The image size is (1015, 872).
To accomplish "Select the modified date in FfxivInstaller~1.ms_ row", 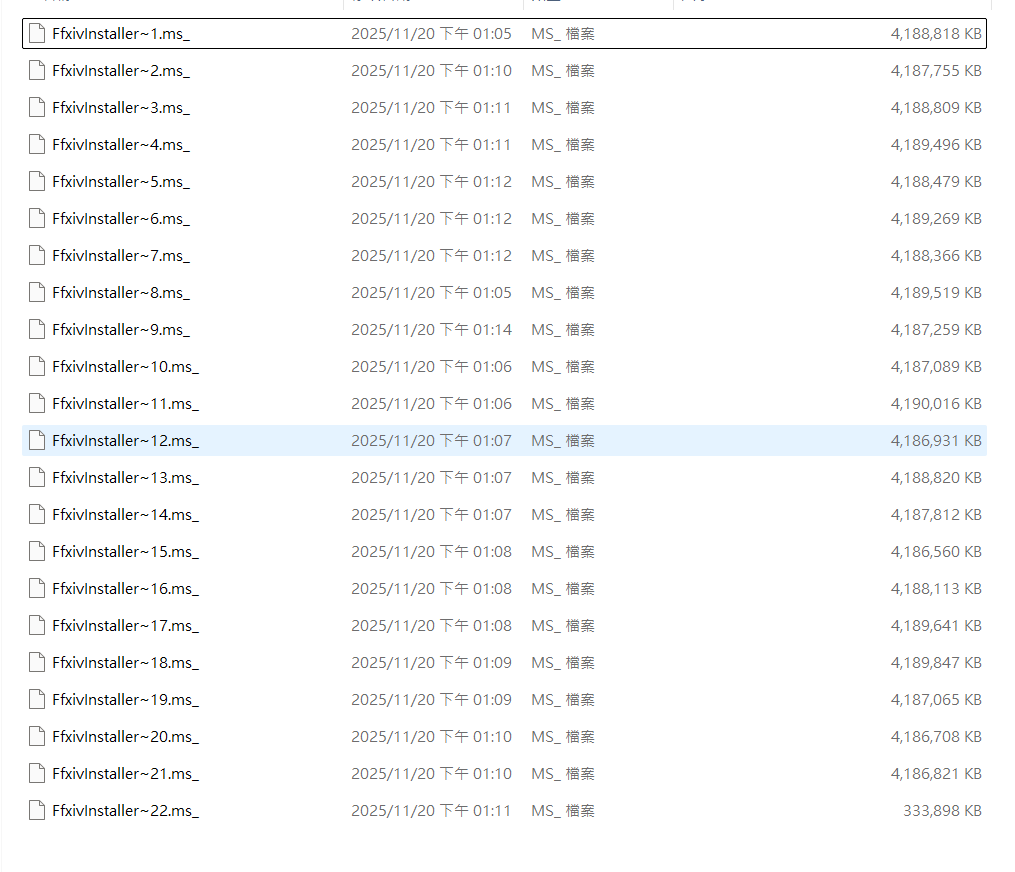I will [431, 34].
